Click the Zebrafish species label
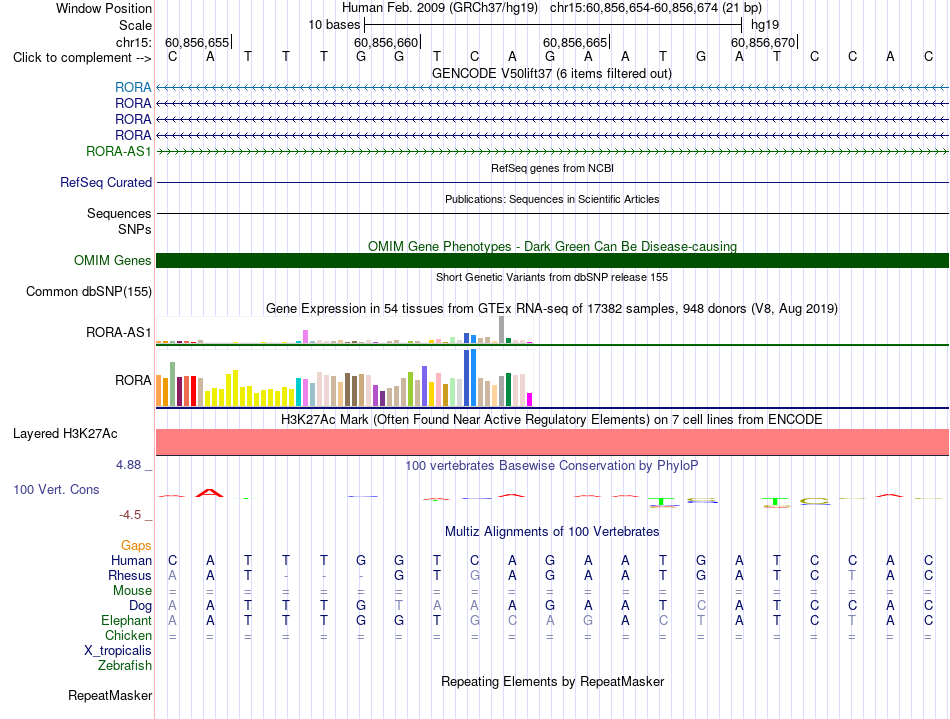The height and width of the screenshot is (719, 950). tap(125, 666)
